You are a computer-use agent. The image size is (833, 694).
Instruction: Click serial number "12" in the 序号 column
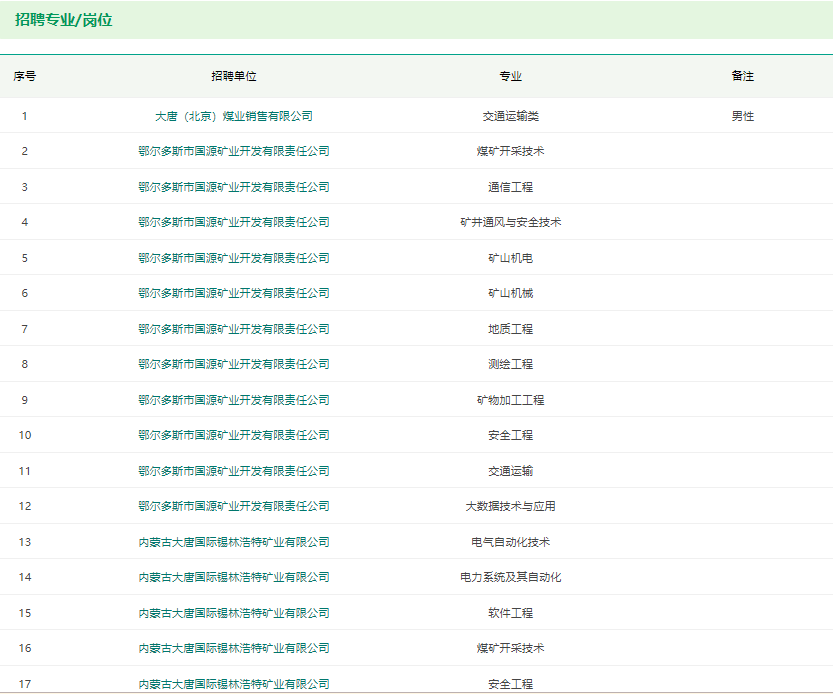click(25, 506)
